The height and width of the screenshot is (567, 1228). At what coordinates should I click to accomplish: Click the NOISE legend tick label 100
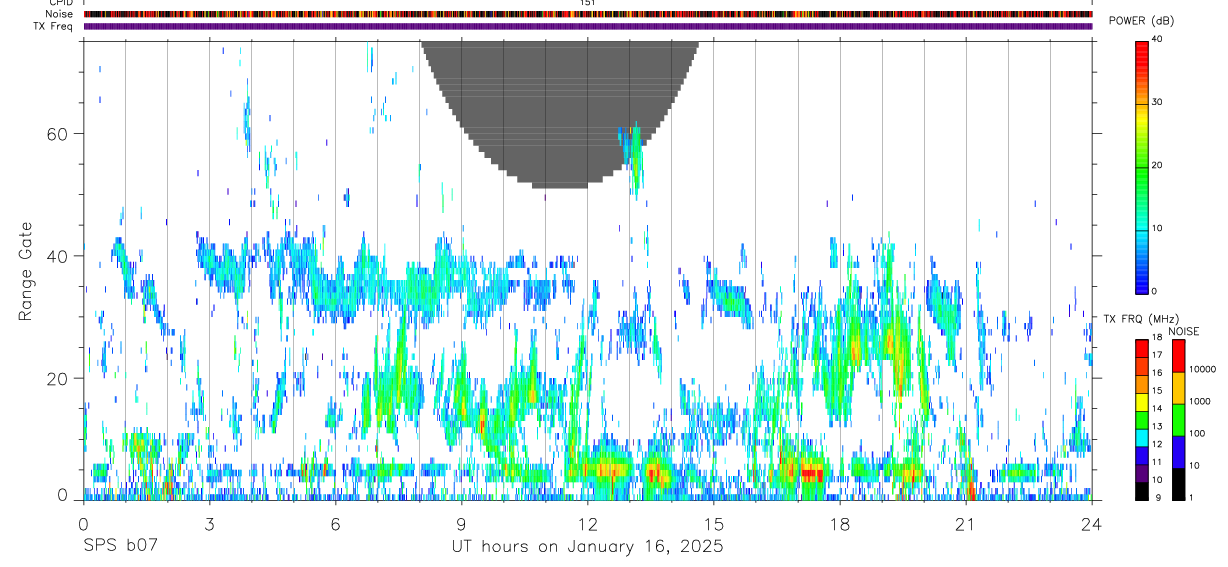point(1198,433)
